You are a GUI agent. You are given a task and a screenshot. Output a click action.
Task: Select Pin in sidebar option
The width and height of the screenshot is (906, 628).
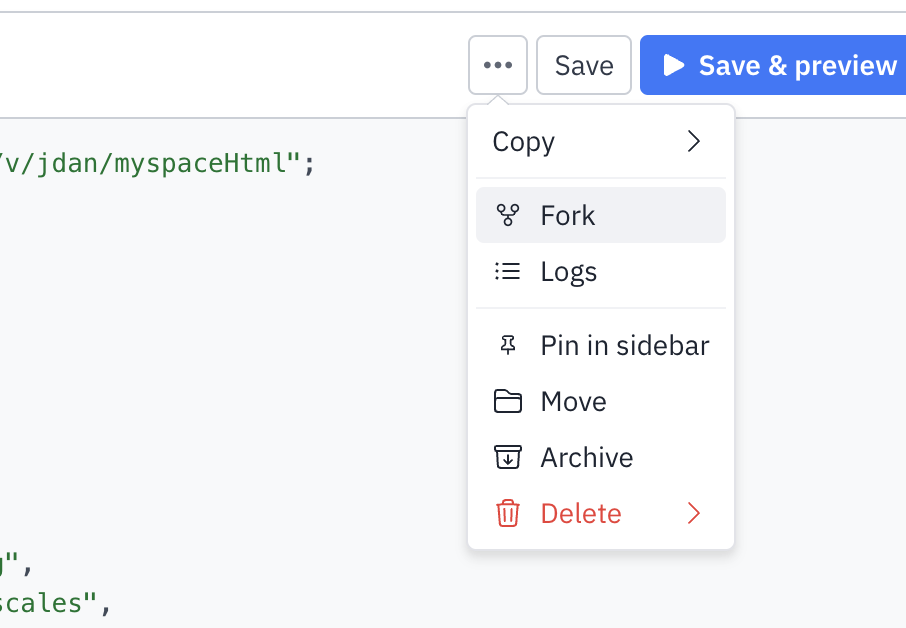tap(625, 345)
